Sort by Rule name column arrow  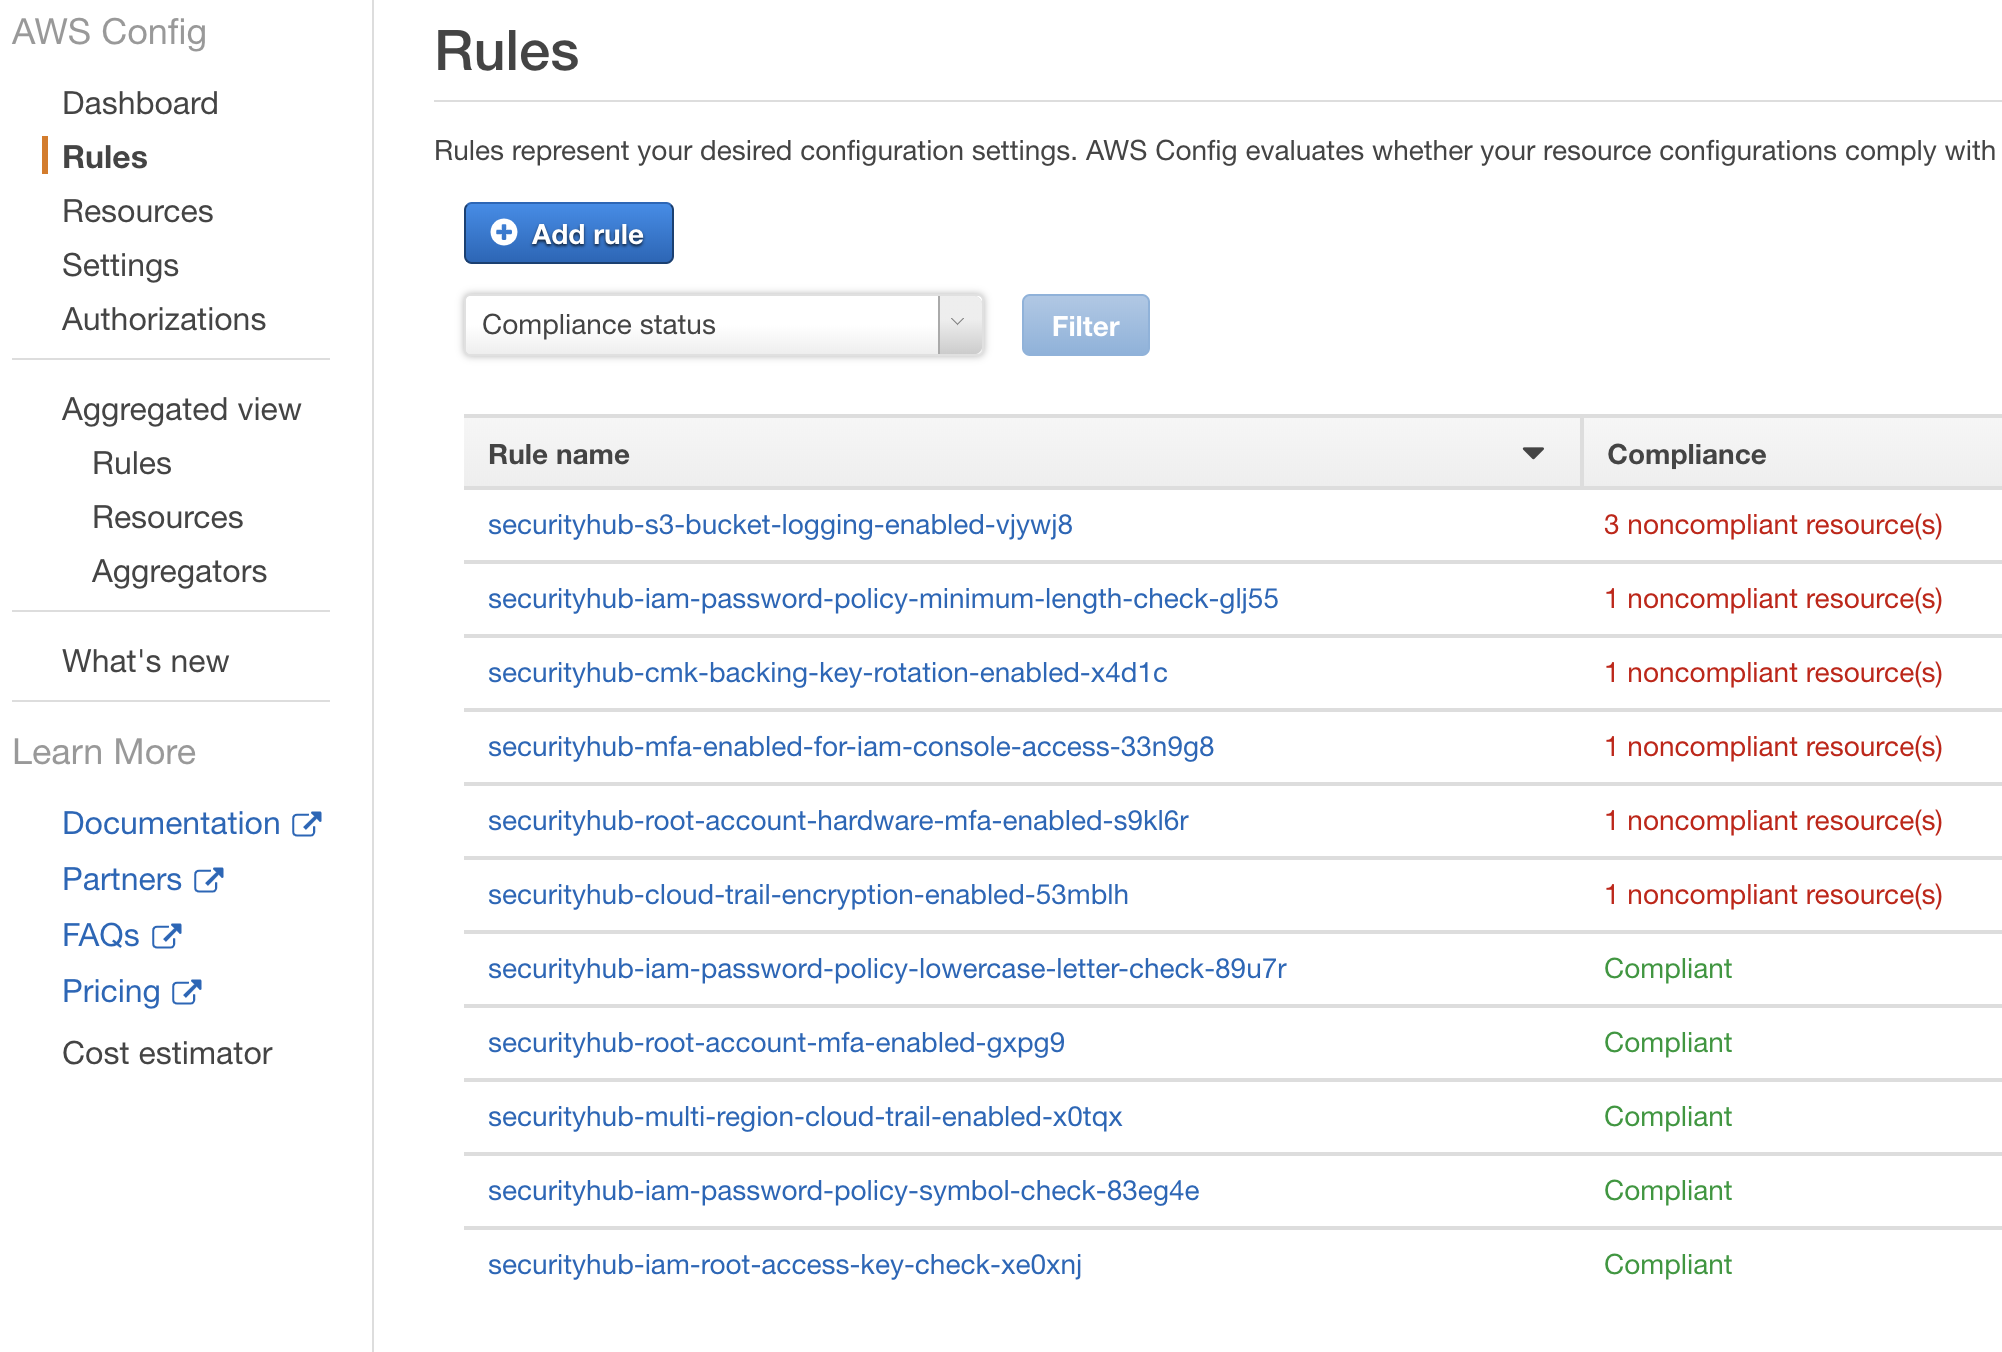pyautogui.click(x=1532, y=454)
